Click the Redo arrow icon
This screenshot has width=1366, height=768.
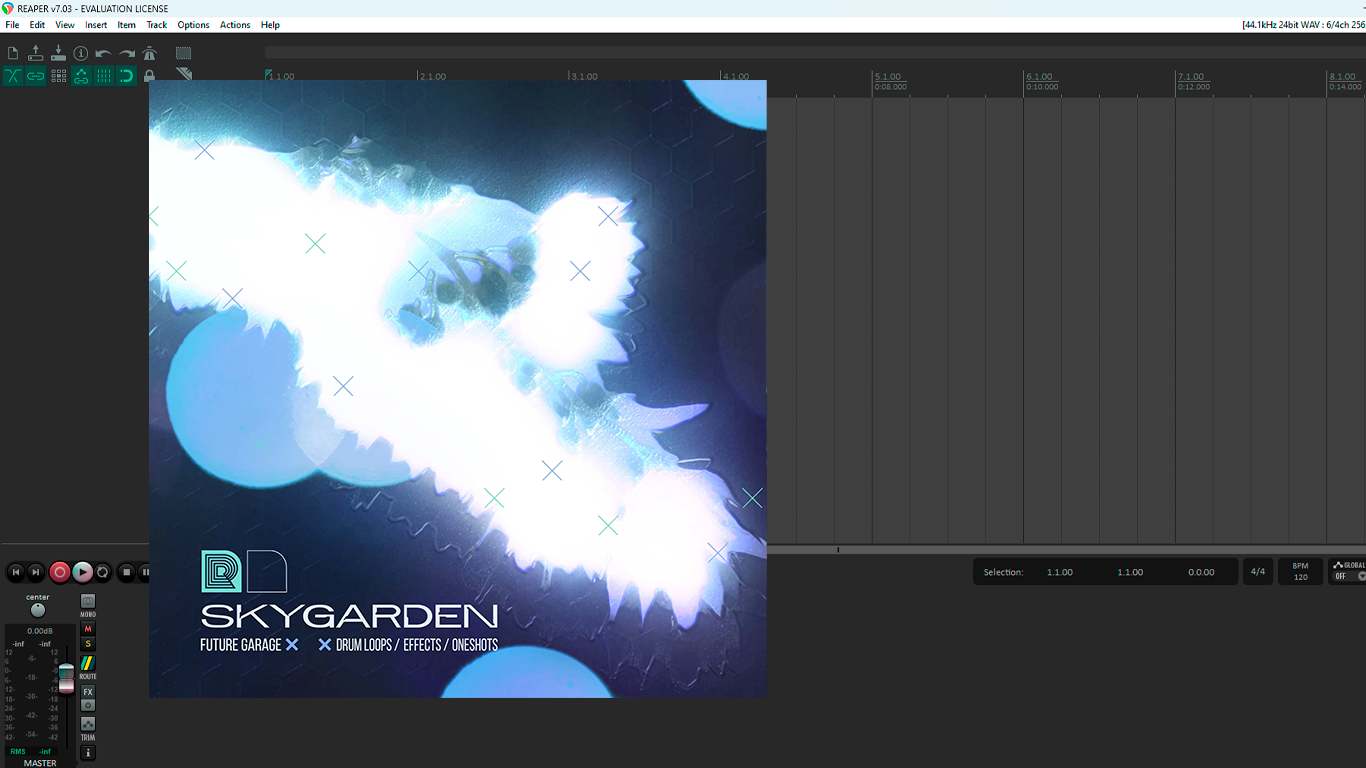coord(127,53)
